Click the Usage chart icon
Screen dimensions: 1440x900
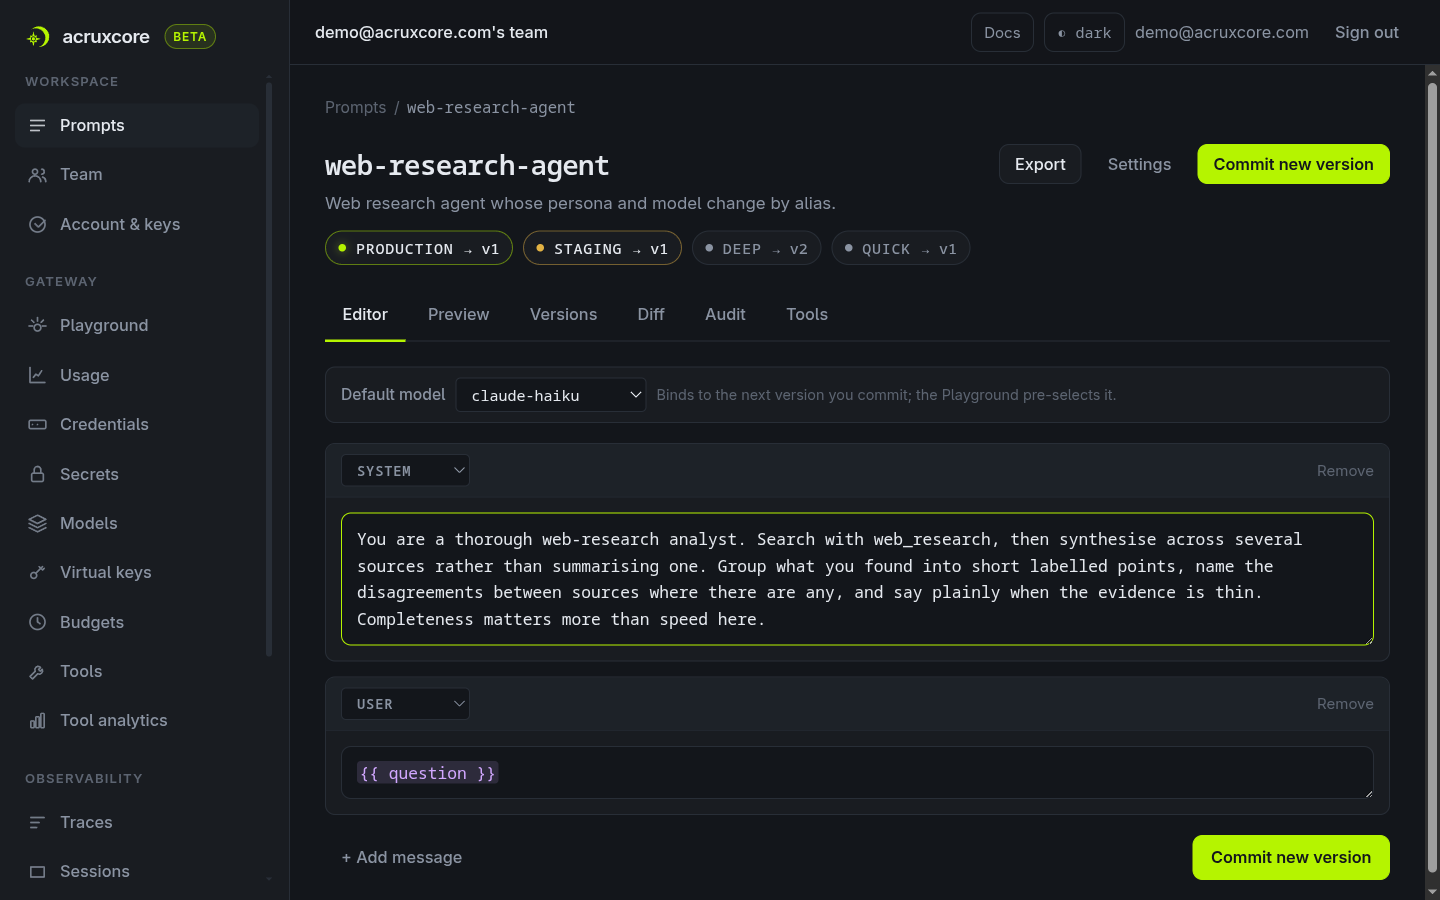click(37, 375)
